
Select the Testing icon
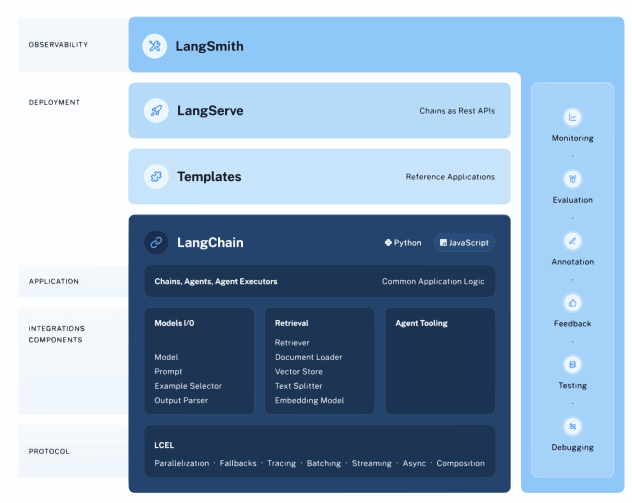coord(572,365)
